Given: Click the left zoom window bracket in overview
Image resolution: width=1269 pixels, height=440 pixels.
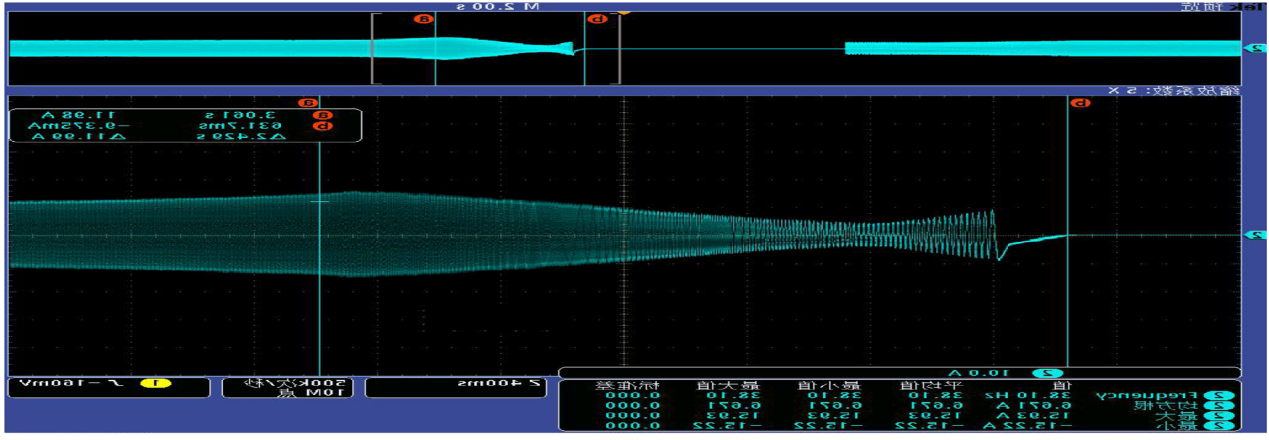Looking at the screenshot, I should click(x=373, y=48).
